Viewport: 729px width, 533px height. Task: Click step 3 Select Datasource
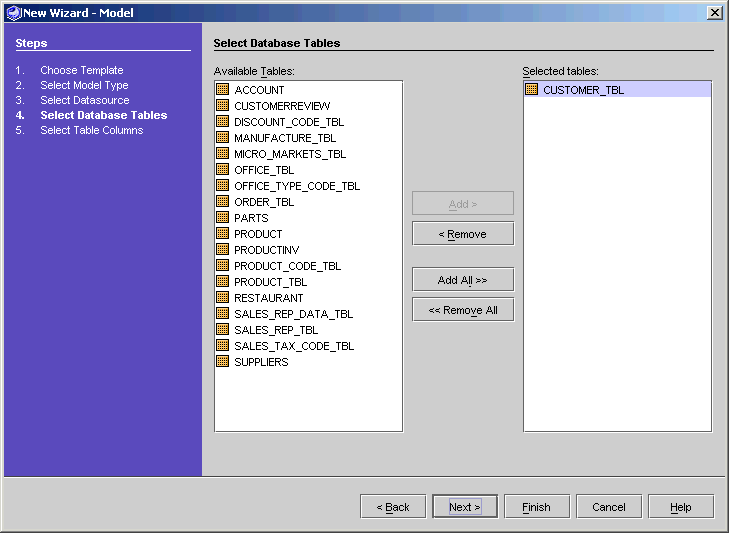[85, 100]
